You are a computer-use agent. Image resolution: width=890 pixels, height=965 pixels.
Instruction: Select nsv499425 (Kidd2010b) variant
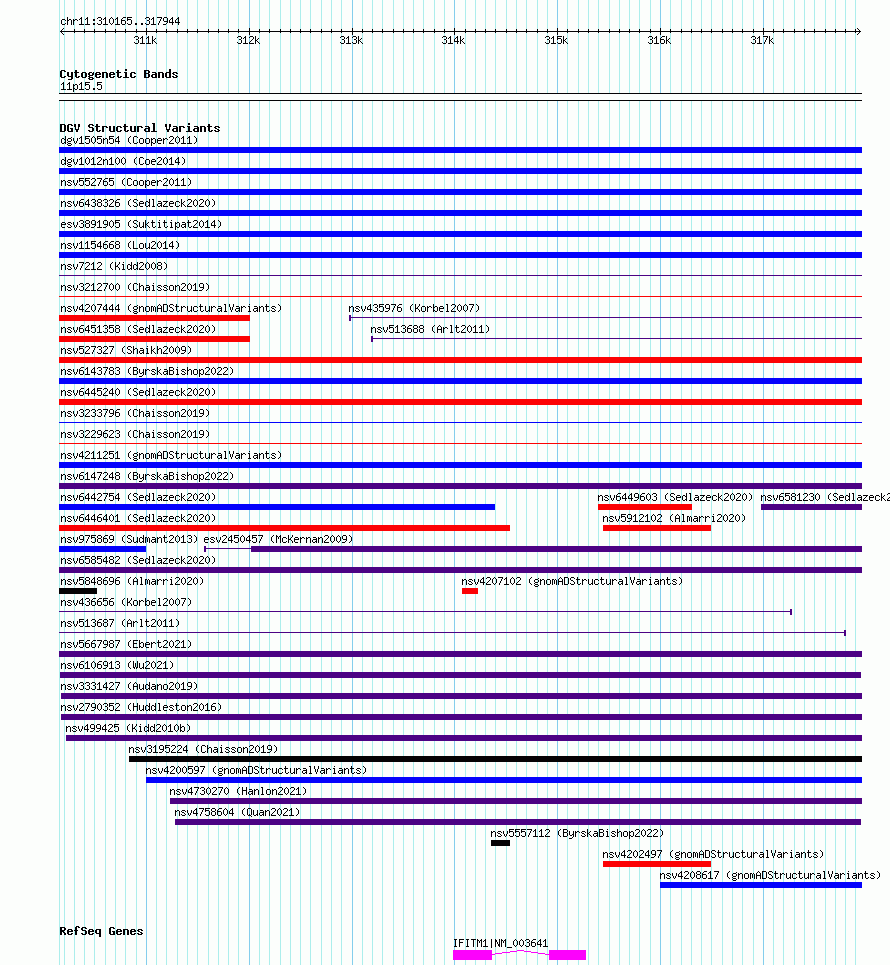tap(128, 728)
